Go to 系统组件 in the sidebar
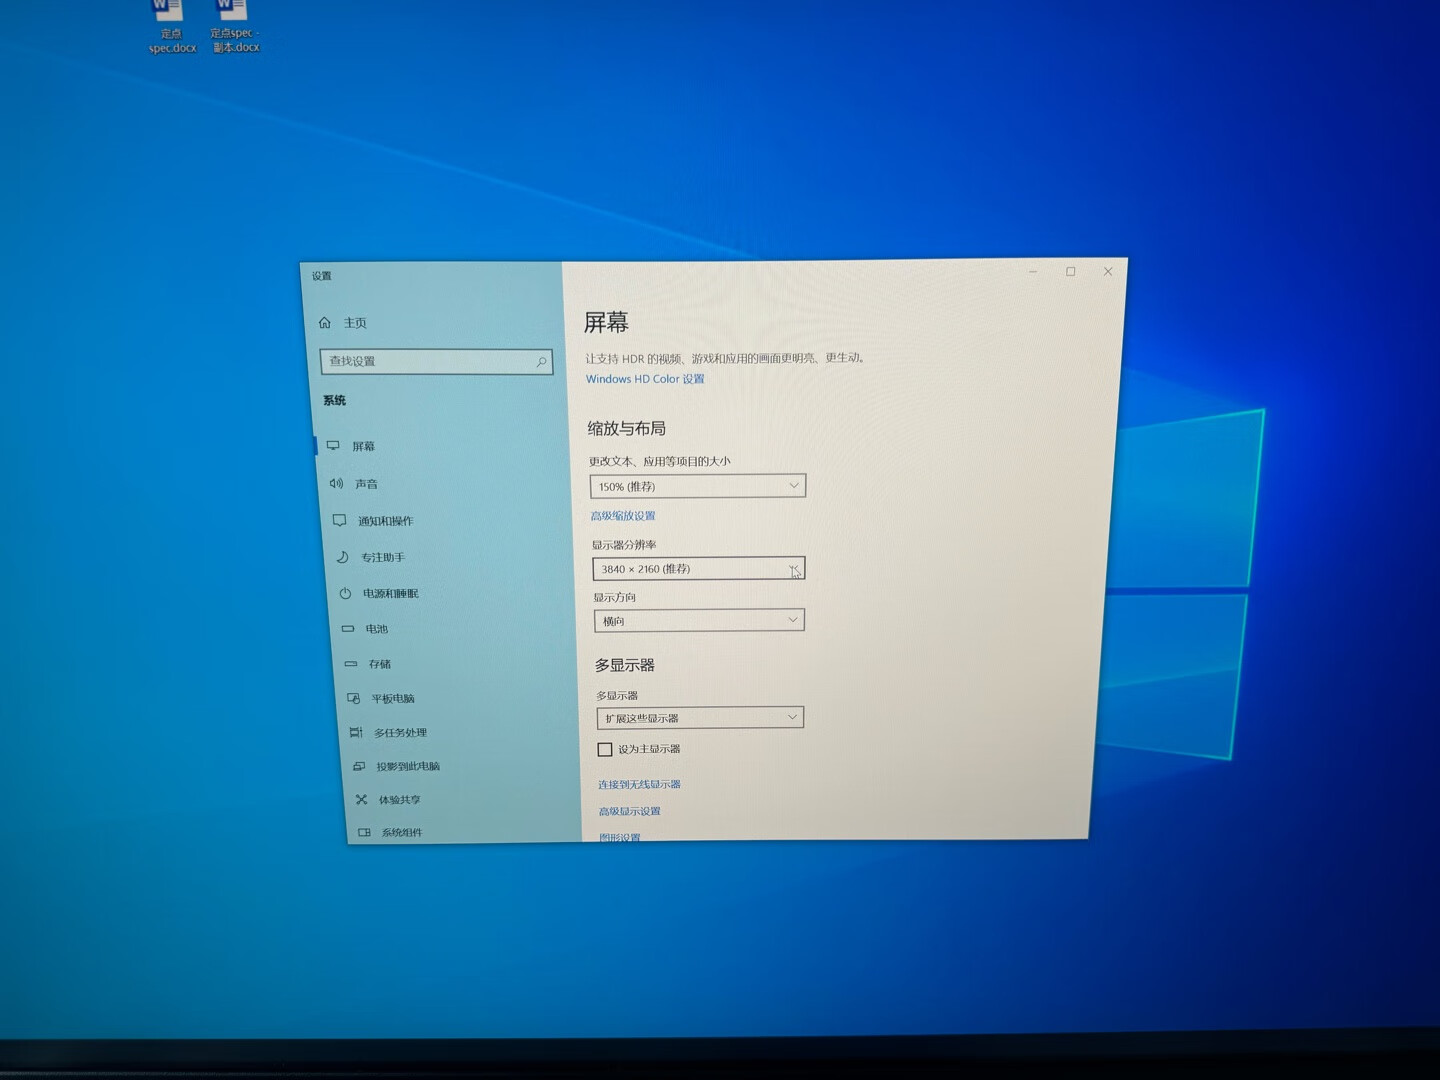This screenshot has height=1080, width=1440. click(x=401, y=832)
